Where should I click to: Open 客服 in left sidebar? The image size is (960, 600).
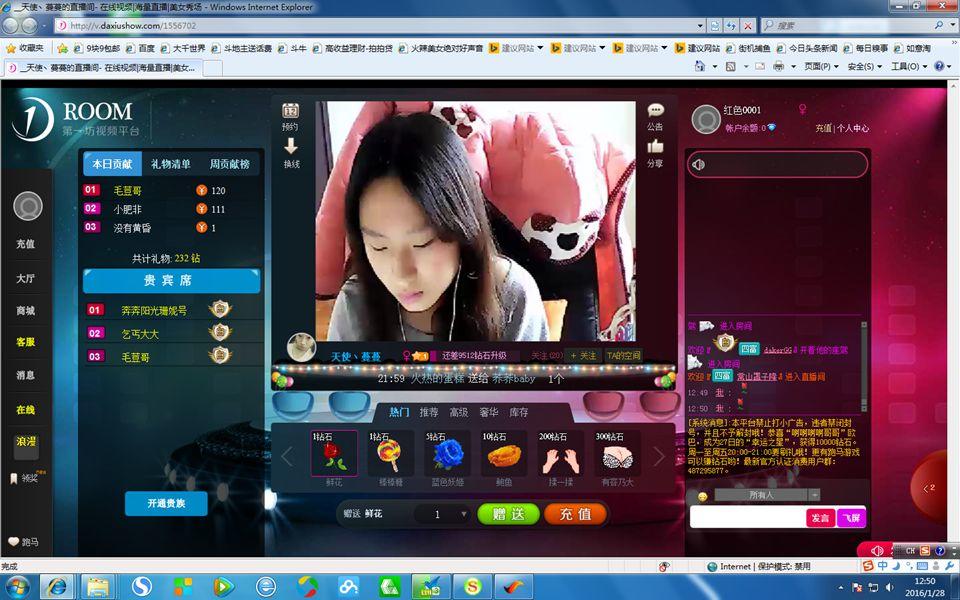pyautogui.click(x=25, y=342)
